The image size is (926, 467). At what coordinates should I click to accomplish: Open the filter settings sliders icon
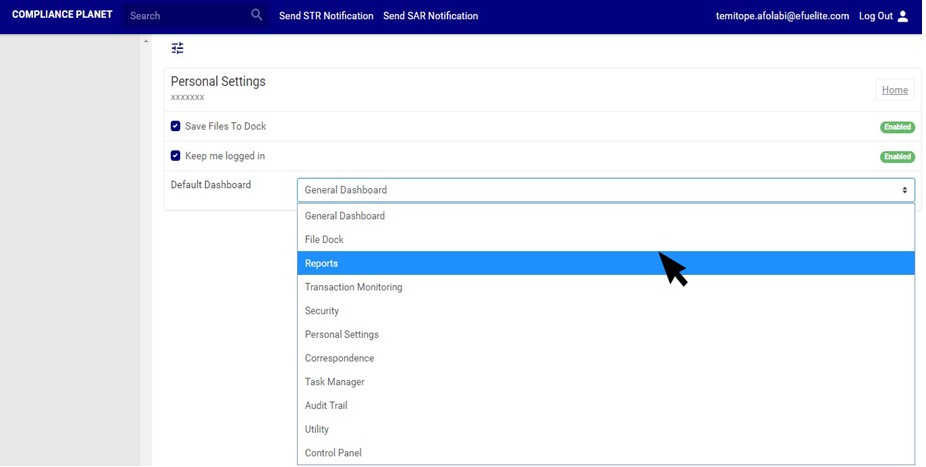tap(178, 48)
